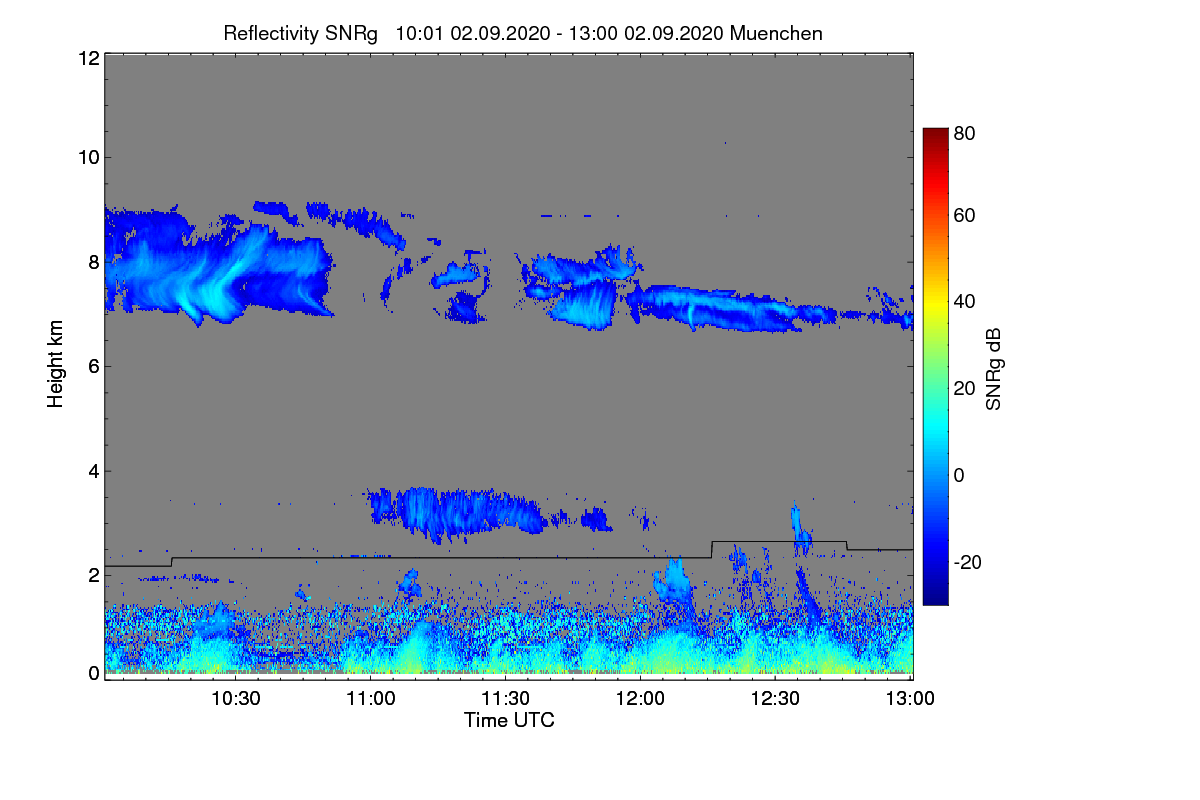Click the height axis label 12
Viewport: 1200px width, 800px height.
(x=88, y=58)
